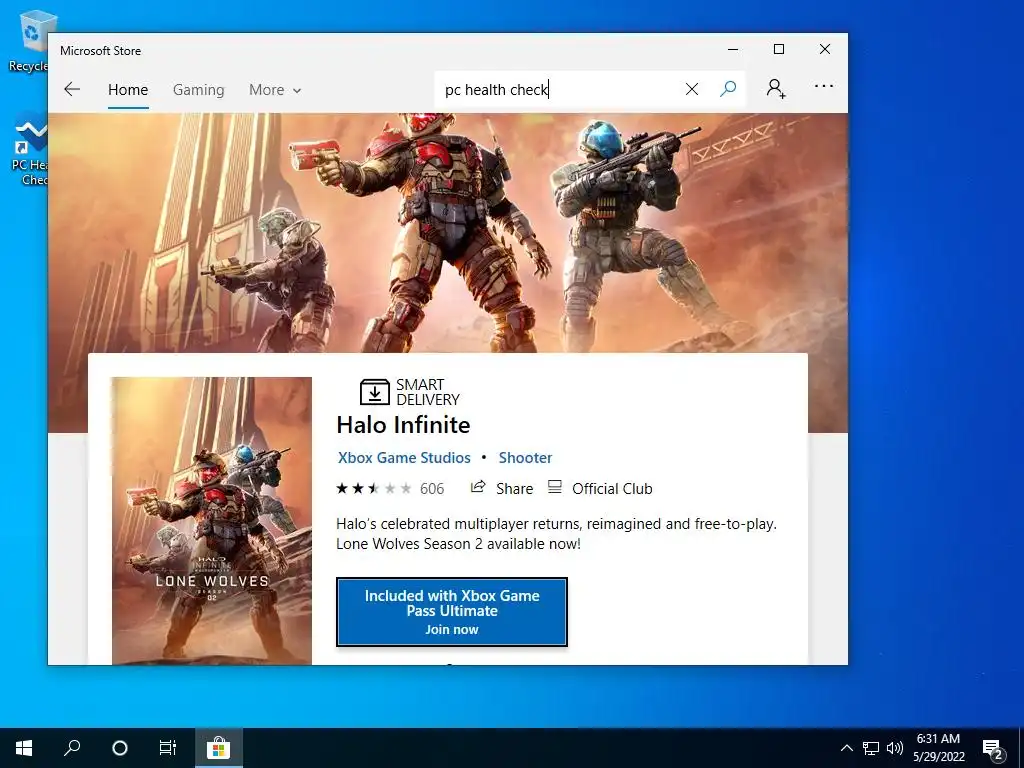This screenshot has width=1024, height=768.
Task: Open the Action Center notifications icon
Action: tap(993, 749)
